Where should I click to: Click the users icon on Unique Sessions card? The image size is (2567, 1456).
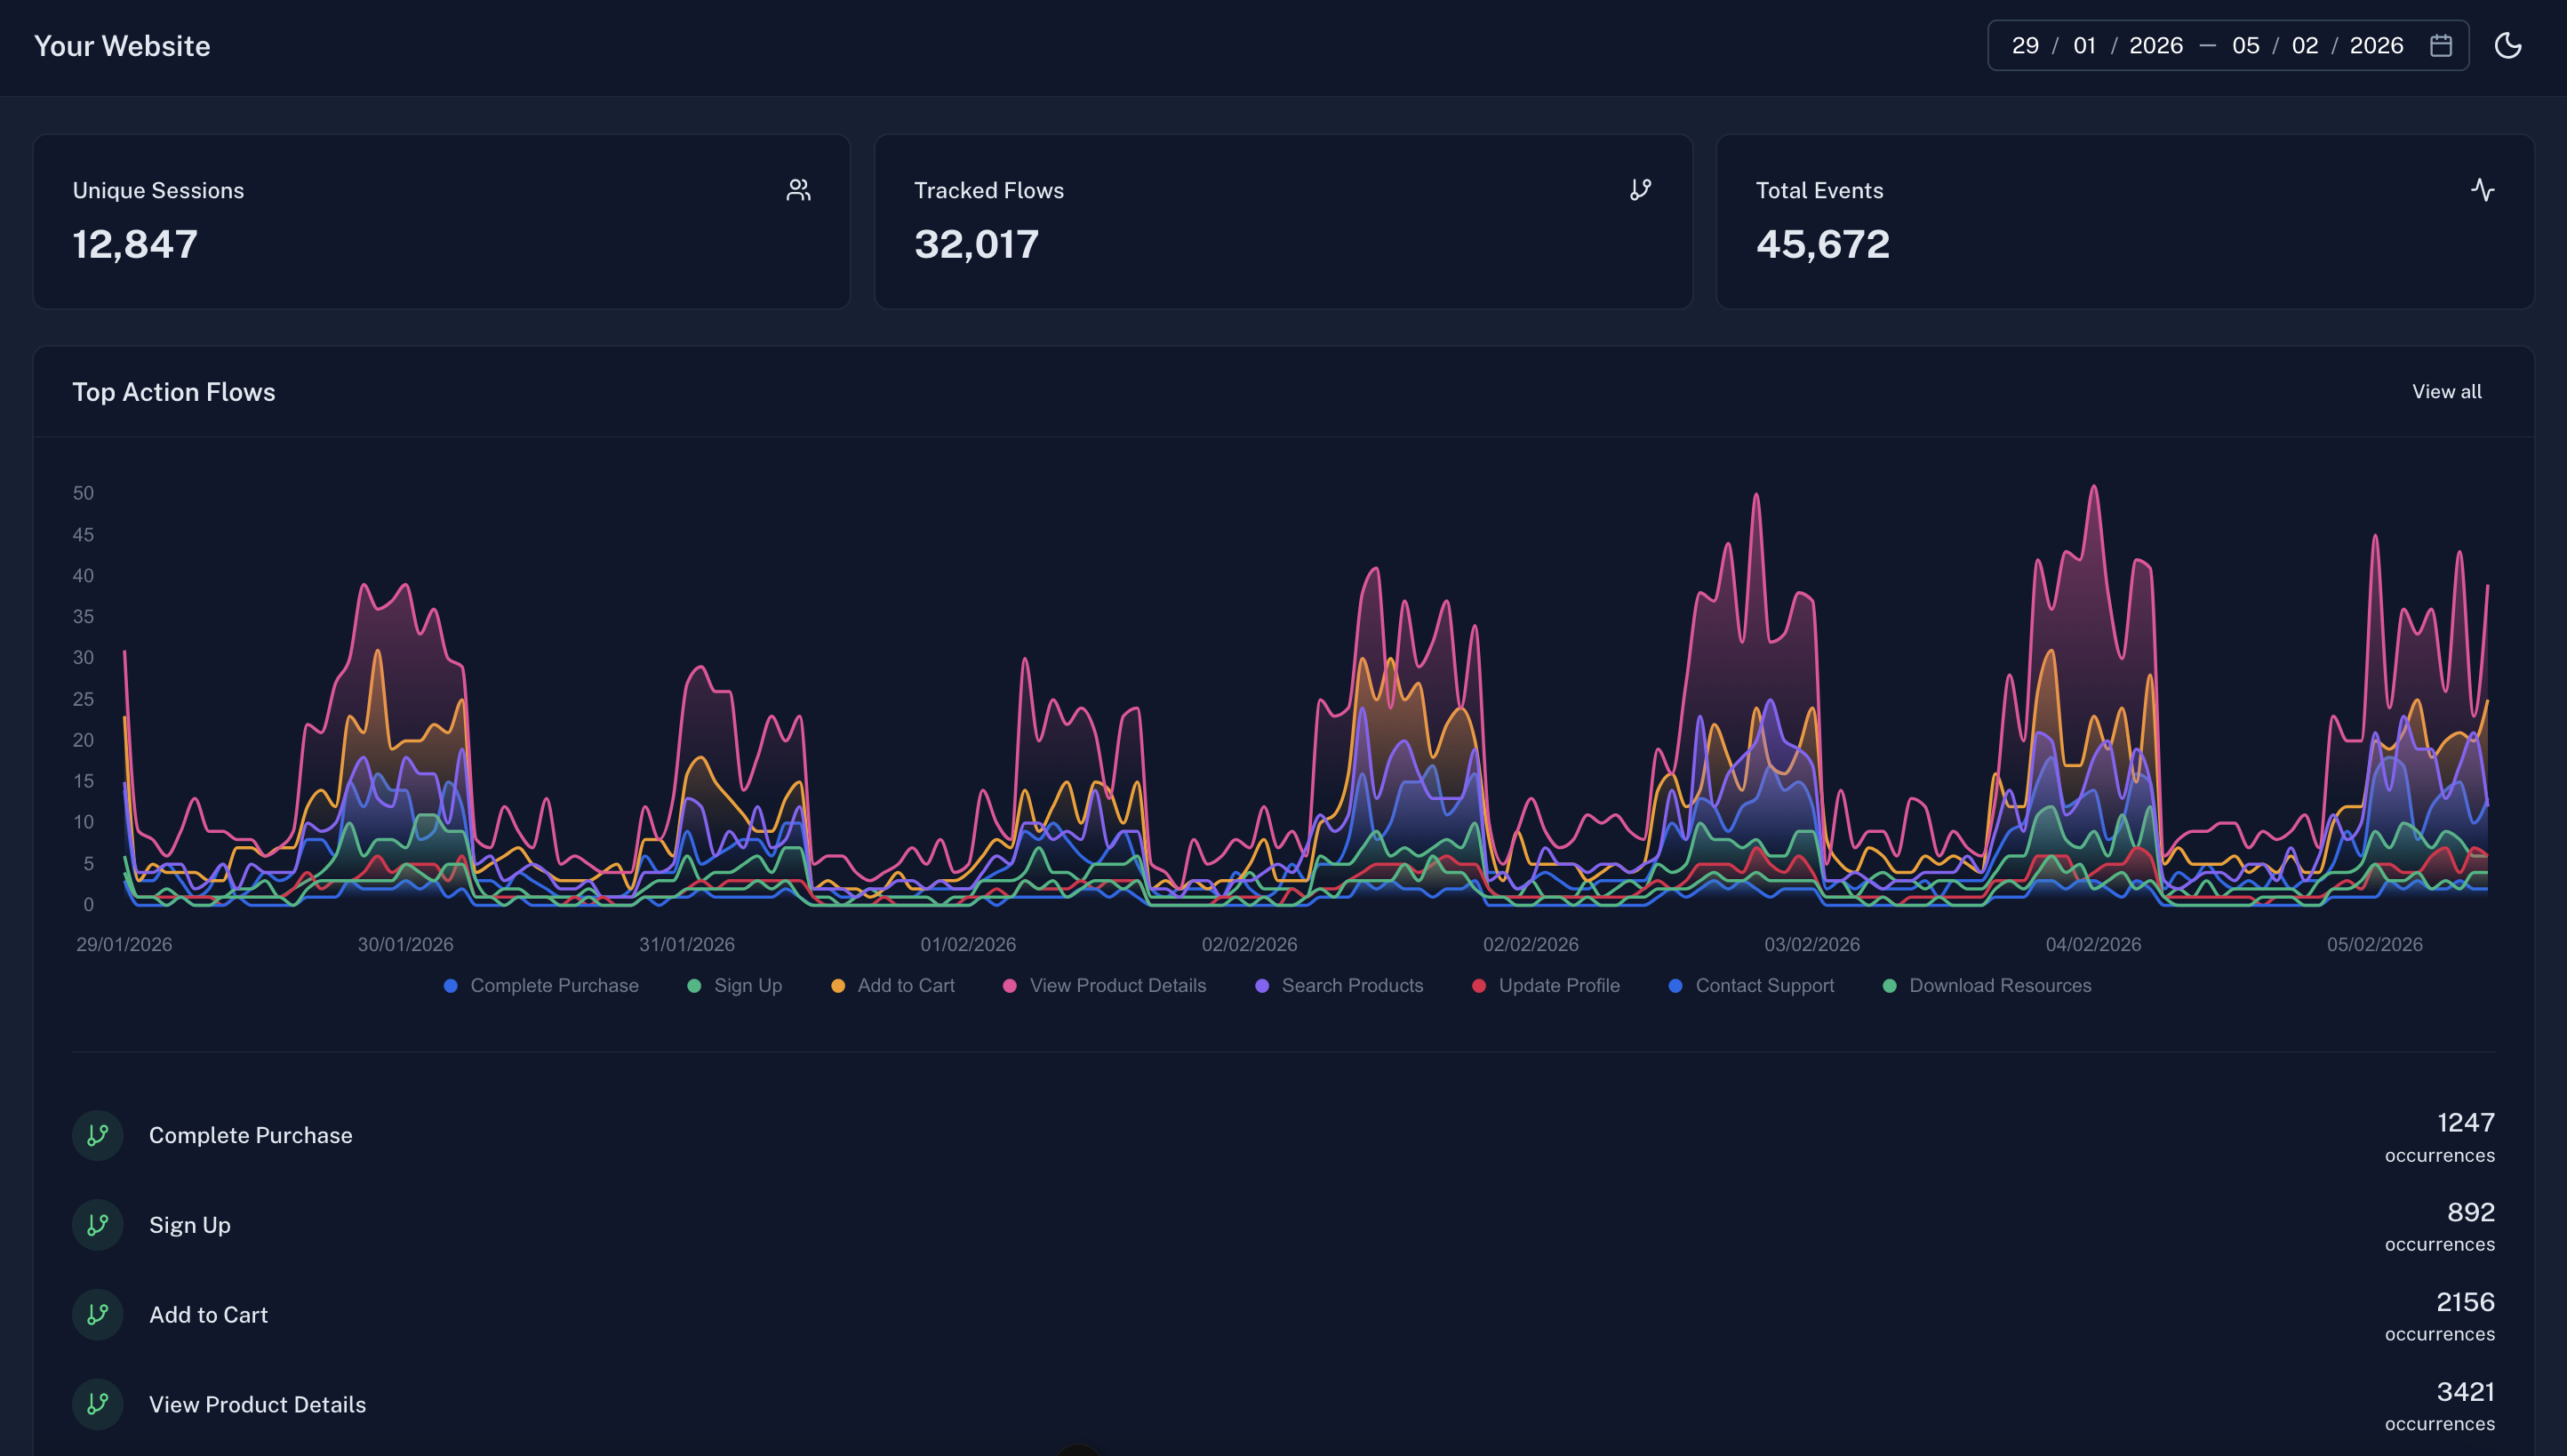coord(799,189)
